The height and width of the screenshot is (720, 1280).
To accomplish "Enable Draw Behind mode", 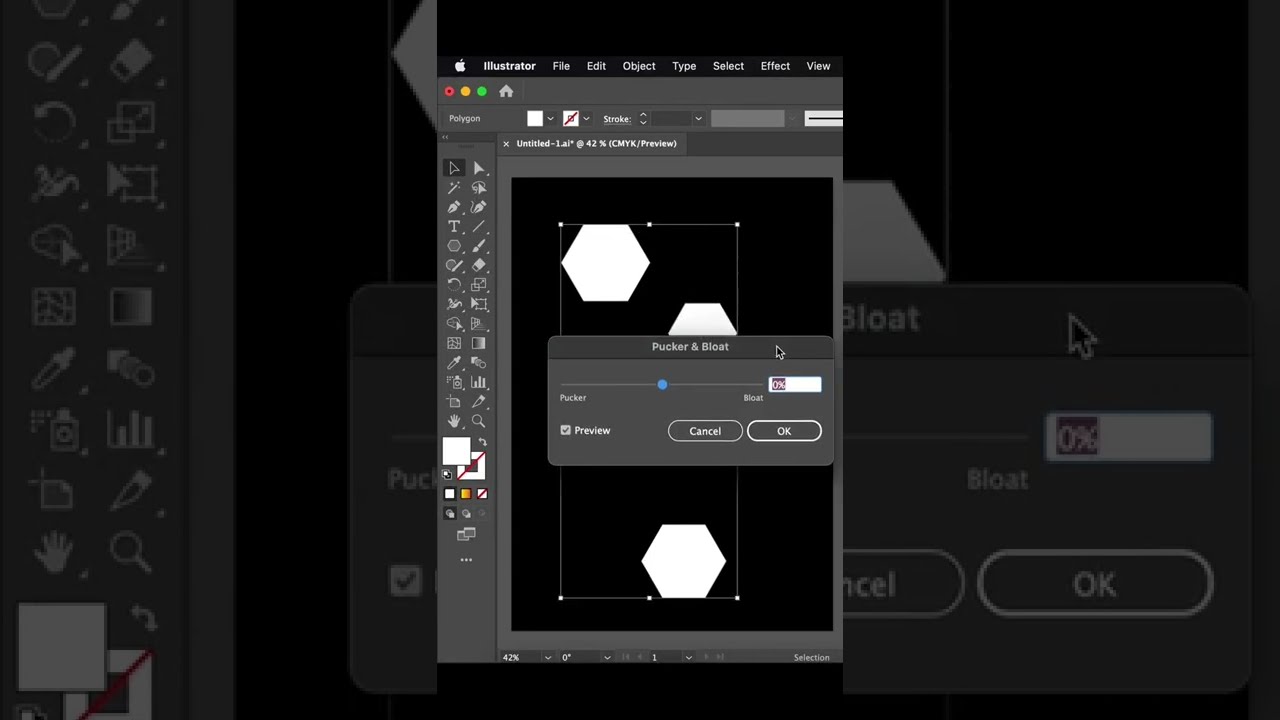I will 465,514.
